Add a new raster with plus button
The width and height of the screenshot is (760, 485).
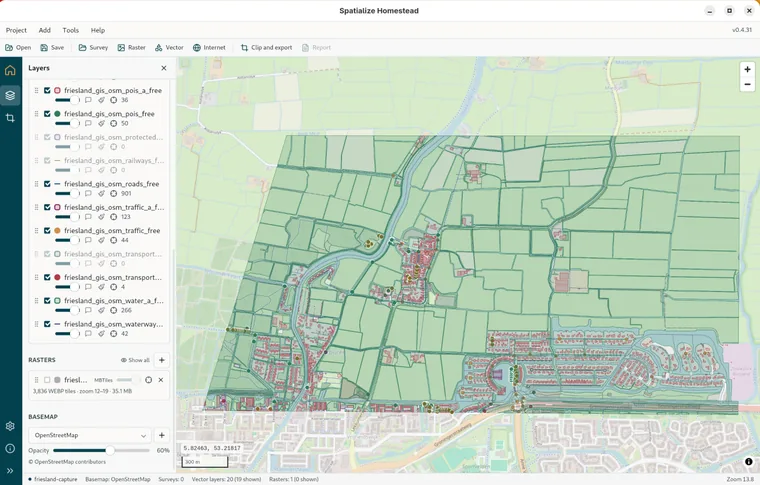point(162,360)
